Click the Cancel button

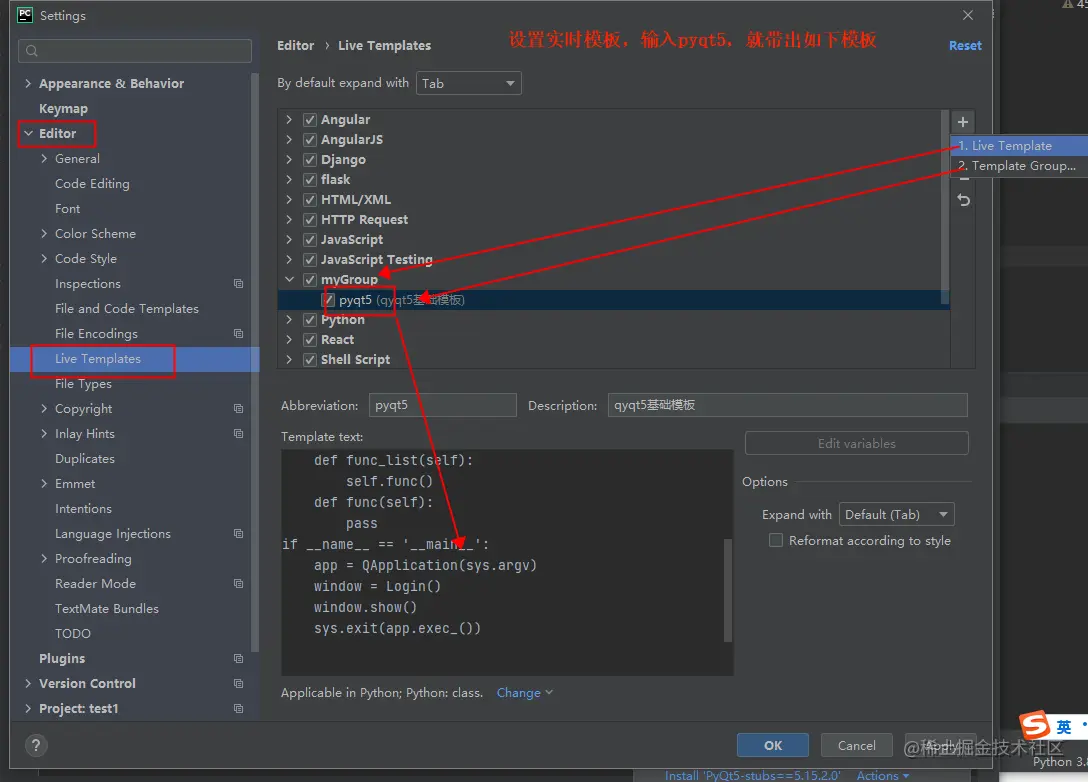[x=856, y=745]
